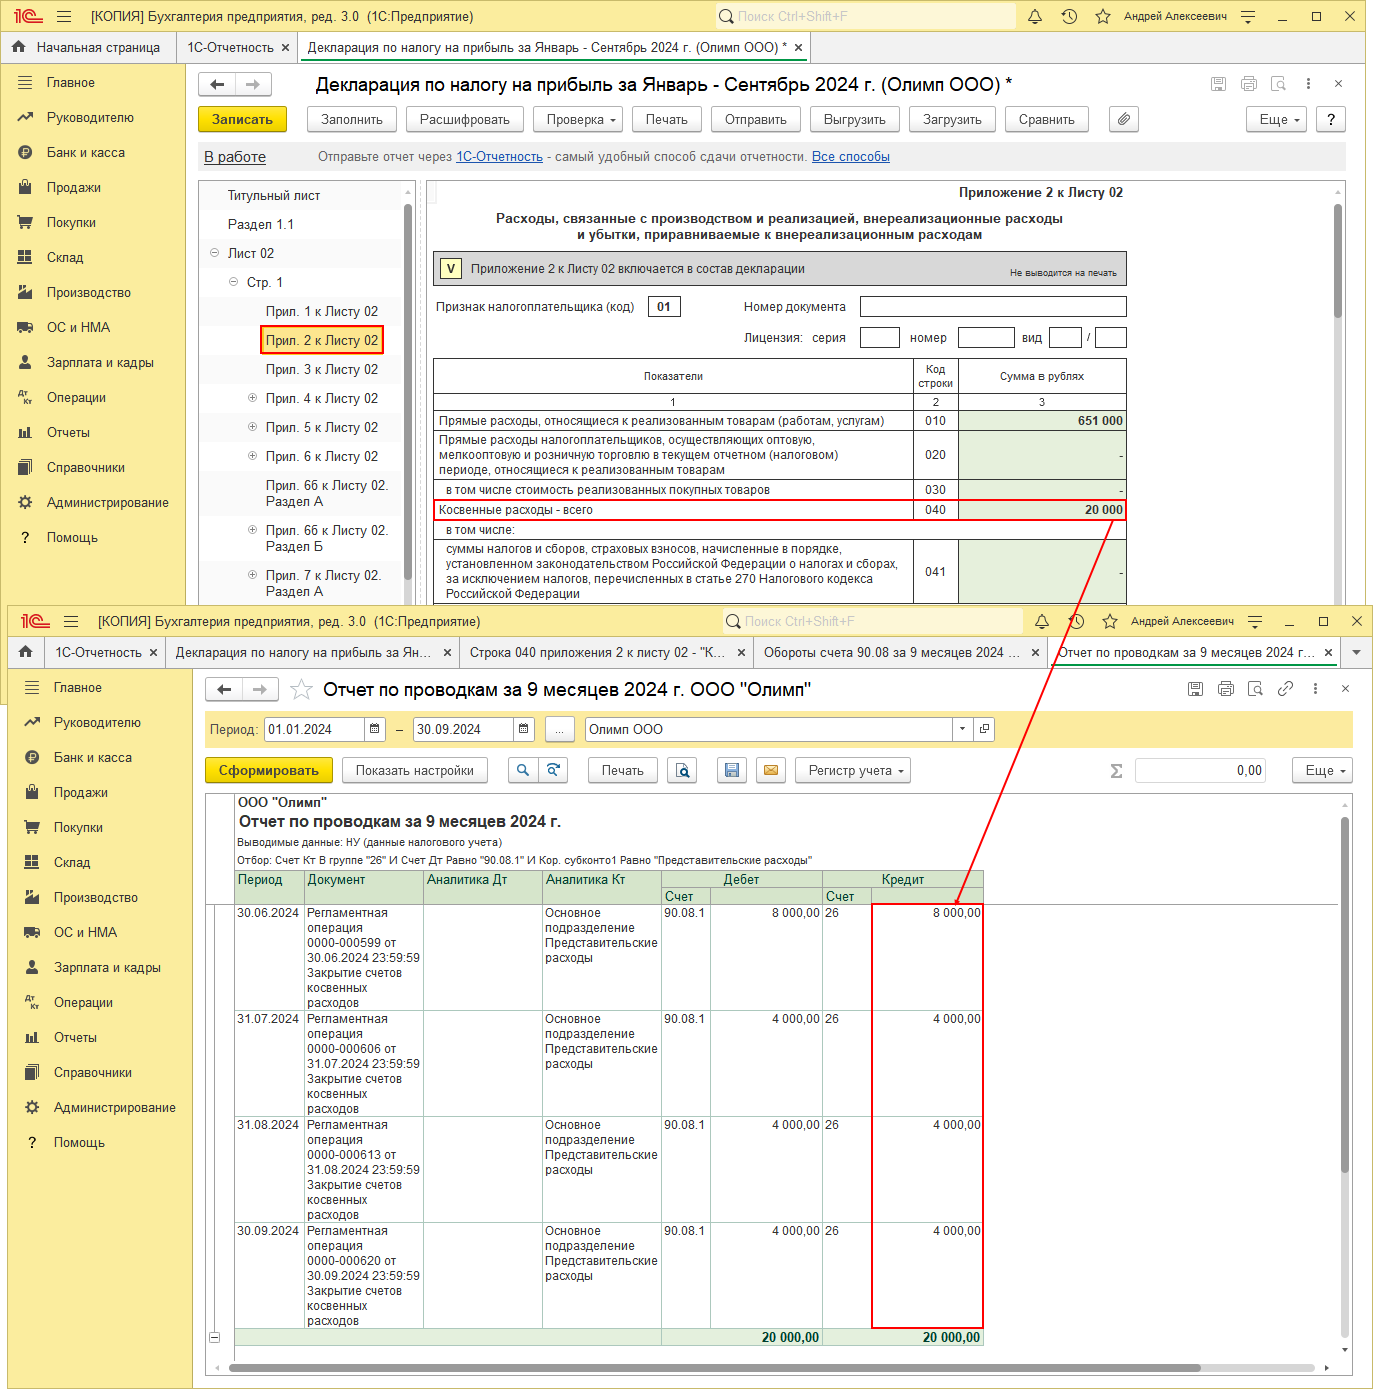Open the calendar picker for the start date 01.01.2024
Viewport: 1374px width, 1391px height.
tap(375, 729)
